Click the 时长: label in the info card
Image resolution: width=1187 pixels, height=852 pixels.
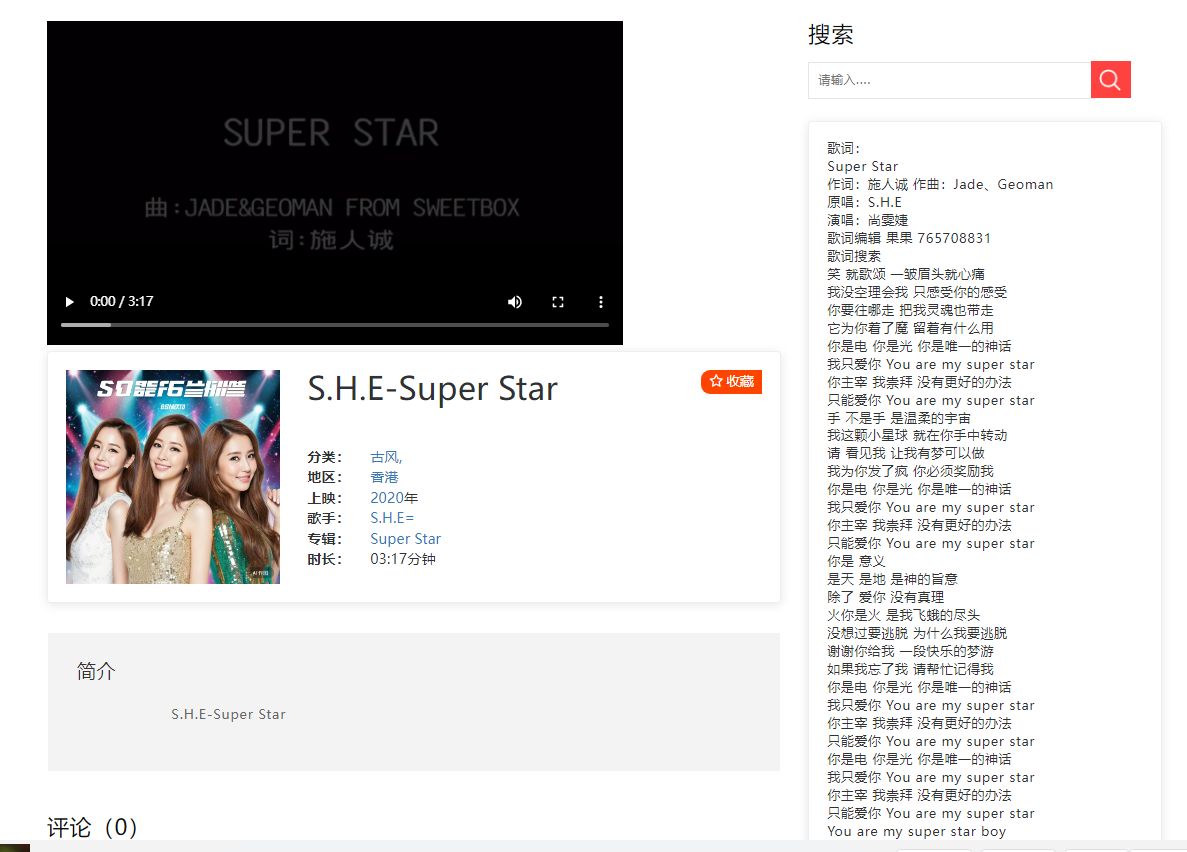[325, 559]
